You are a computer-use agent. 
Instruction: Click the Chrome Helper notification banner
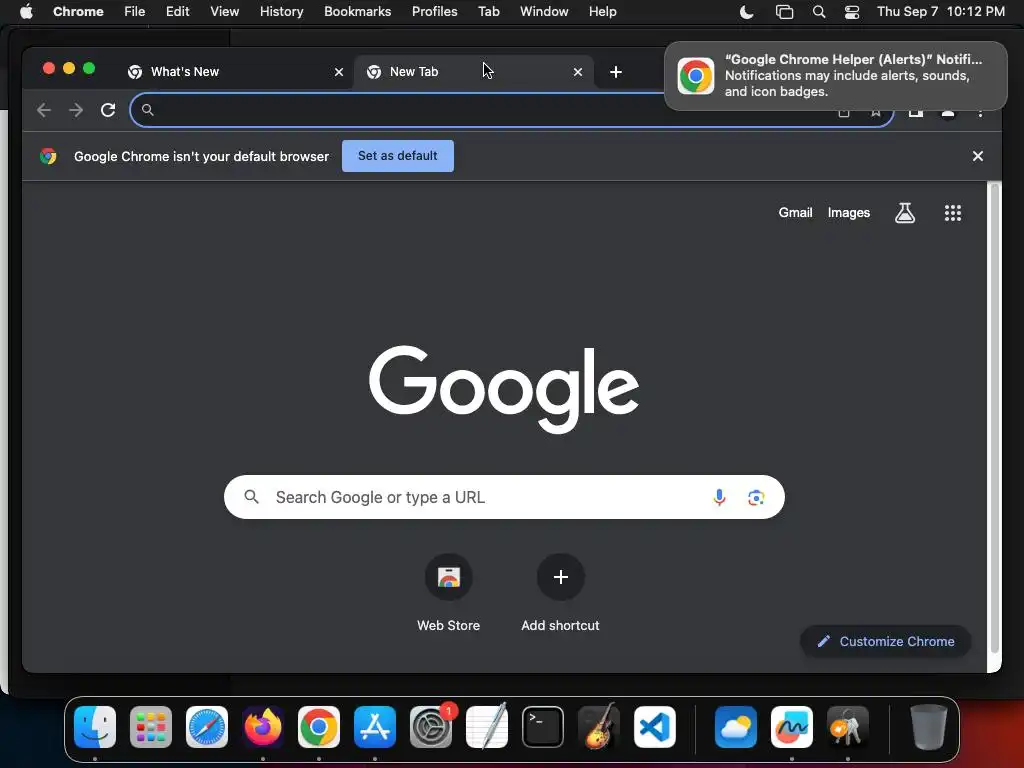click(836, 76)
